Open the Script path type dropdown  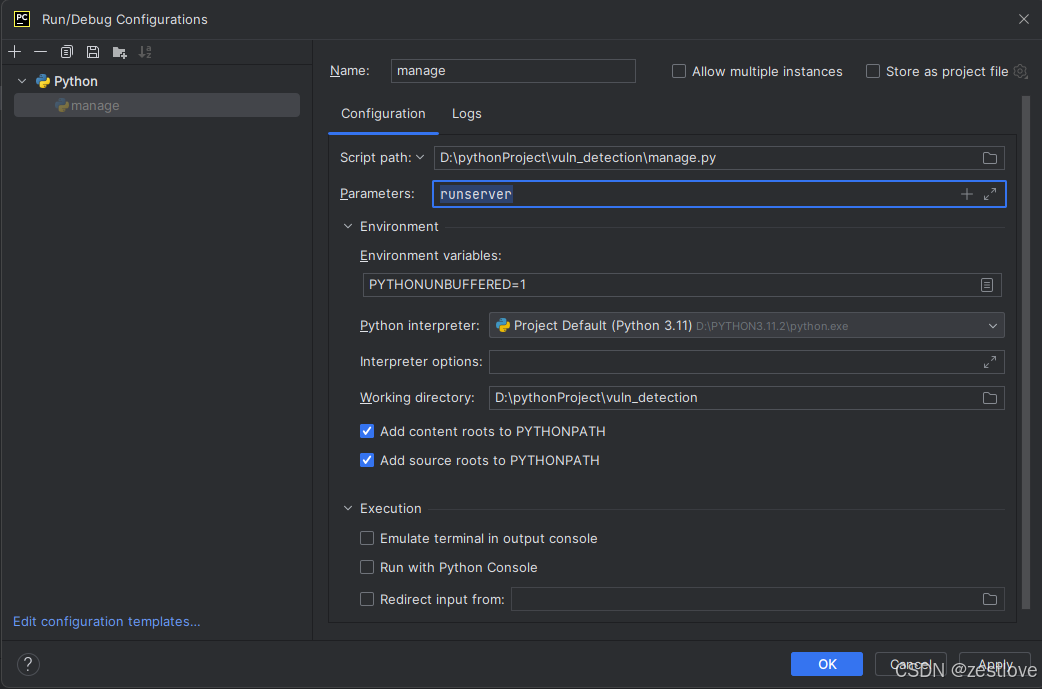point(420,157)
